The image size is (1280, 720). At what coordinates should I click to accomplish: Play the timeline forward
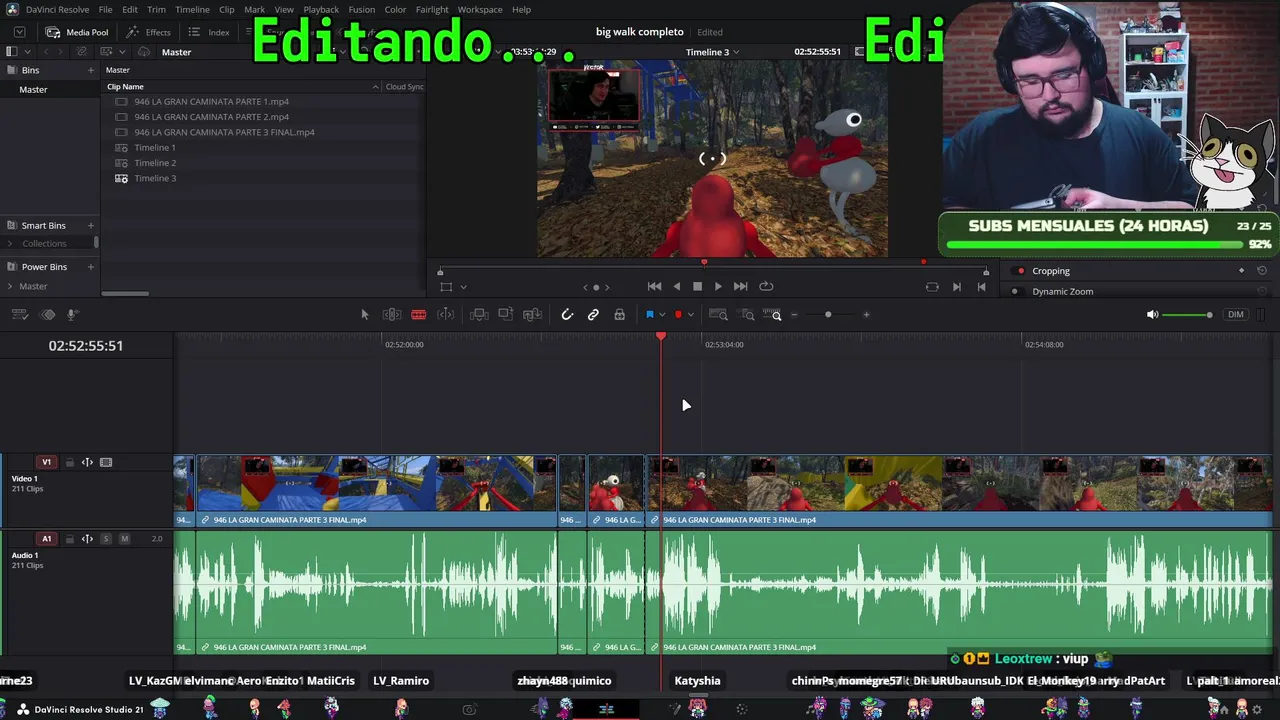tap(718, 287)
